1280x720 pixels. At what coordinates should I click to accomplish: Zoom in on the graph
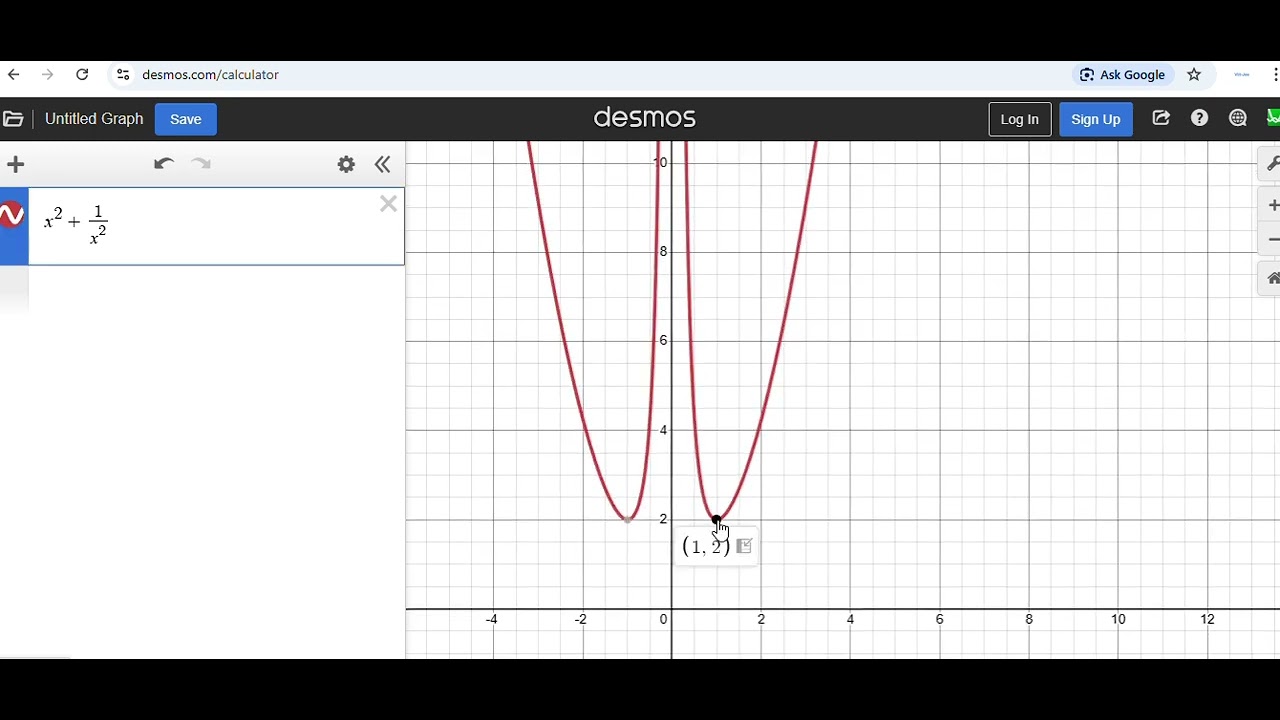click(1272, 206)
